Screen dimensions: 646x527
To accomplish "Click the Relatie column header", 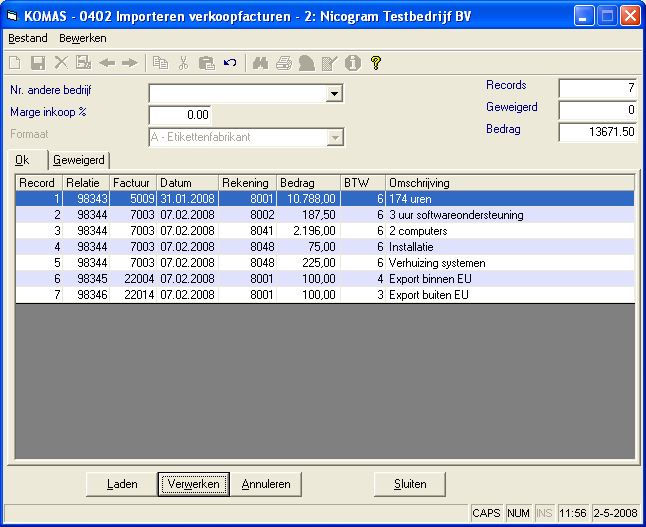I will pyautogui.click(x=86, y=183).
